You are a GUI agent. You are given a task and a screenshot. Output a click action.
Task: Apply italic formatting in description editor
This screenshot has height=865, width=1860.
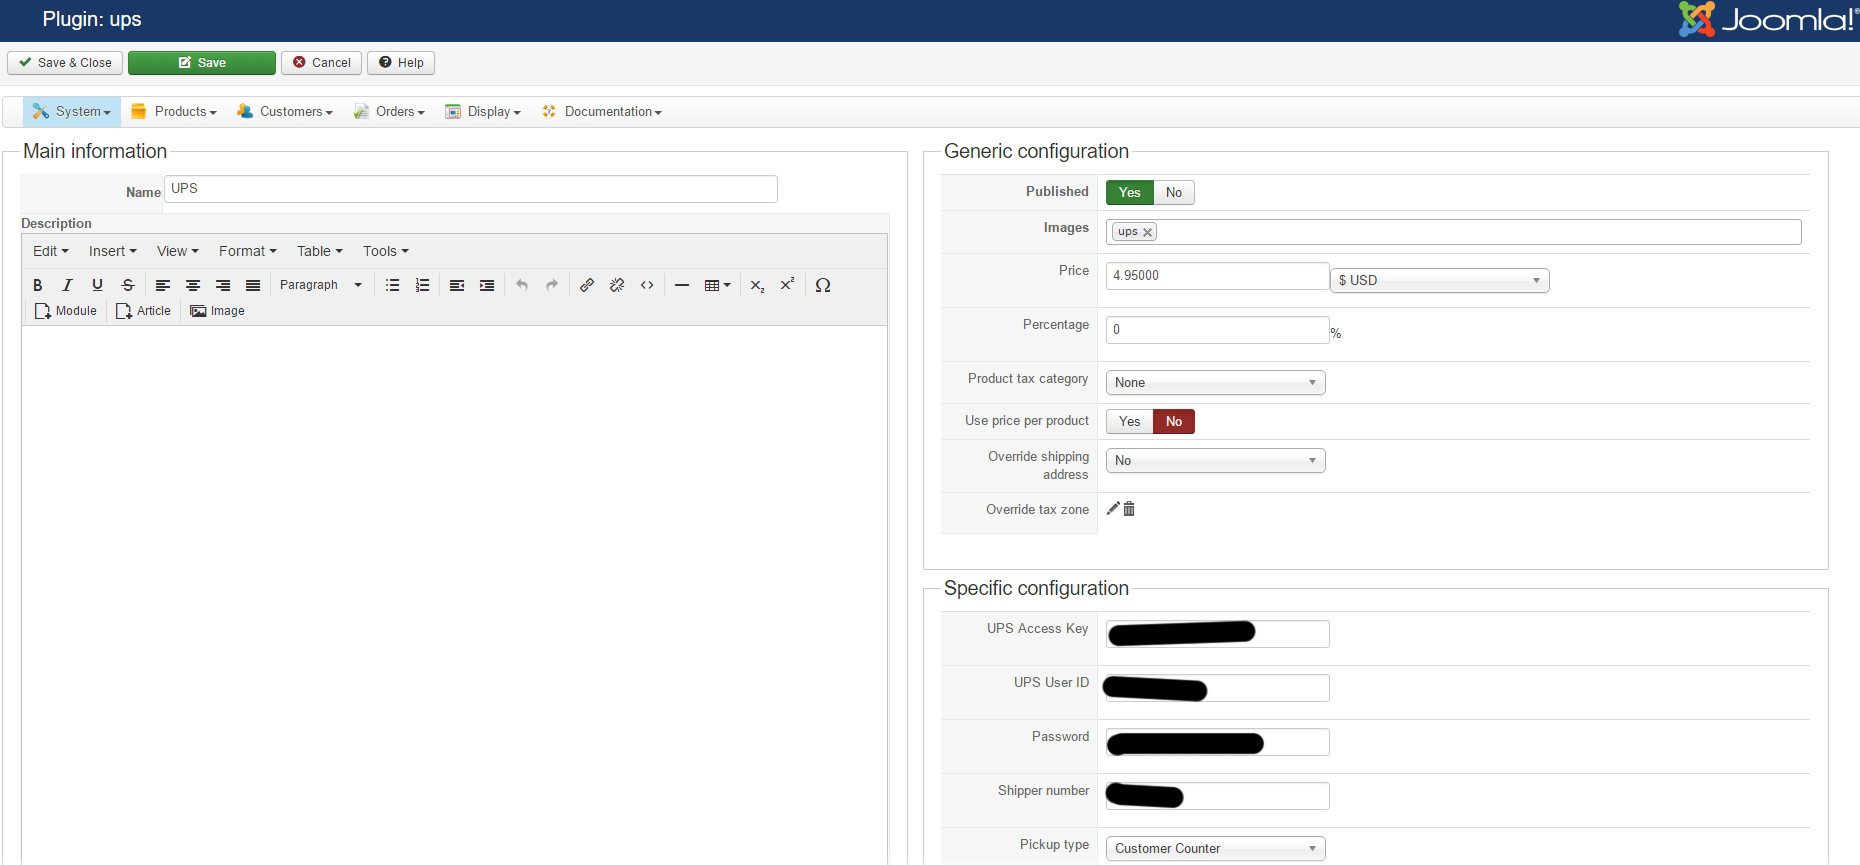(x=67, y=285)
